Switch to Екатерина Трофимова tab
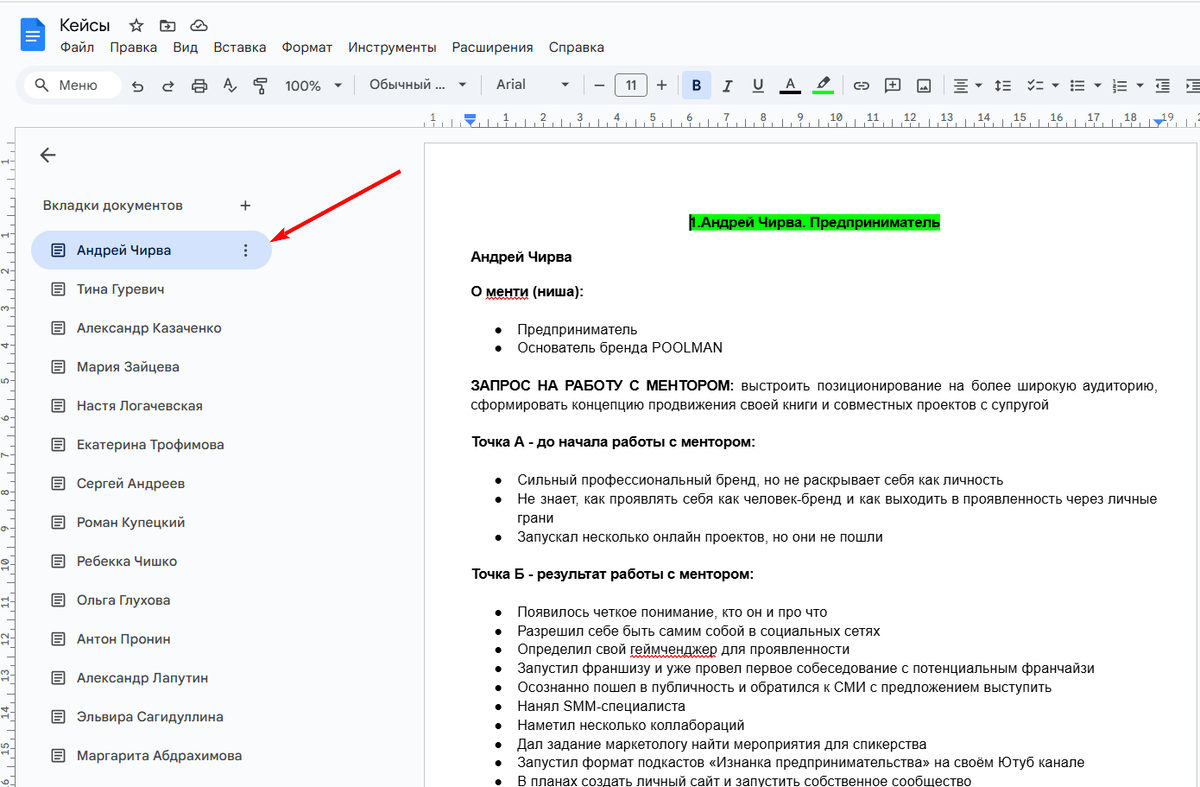This screenshot has height=787, width=1200. coord(151,445)
